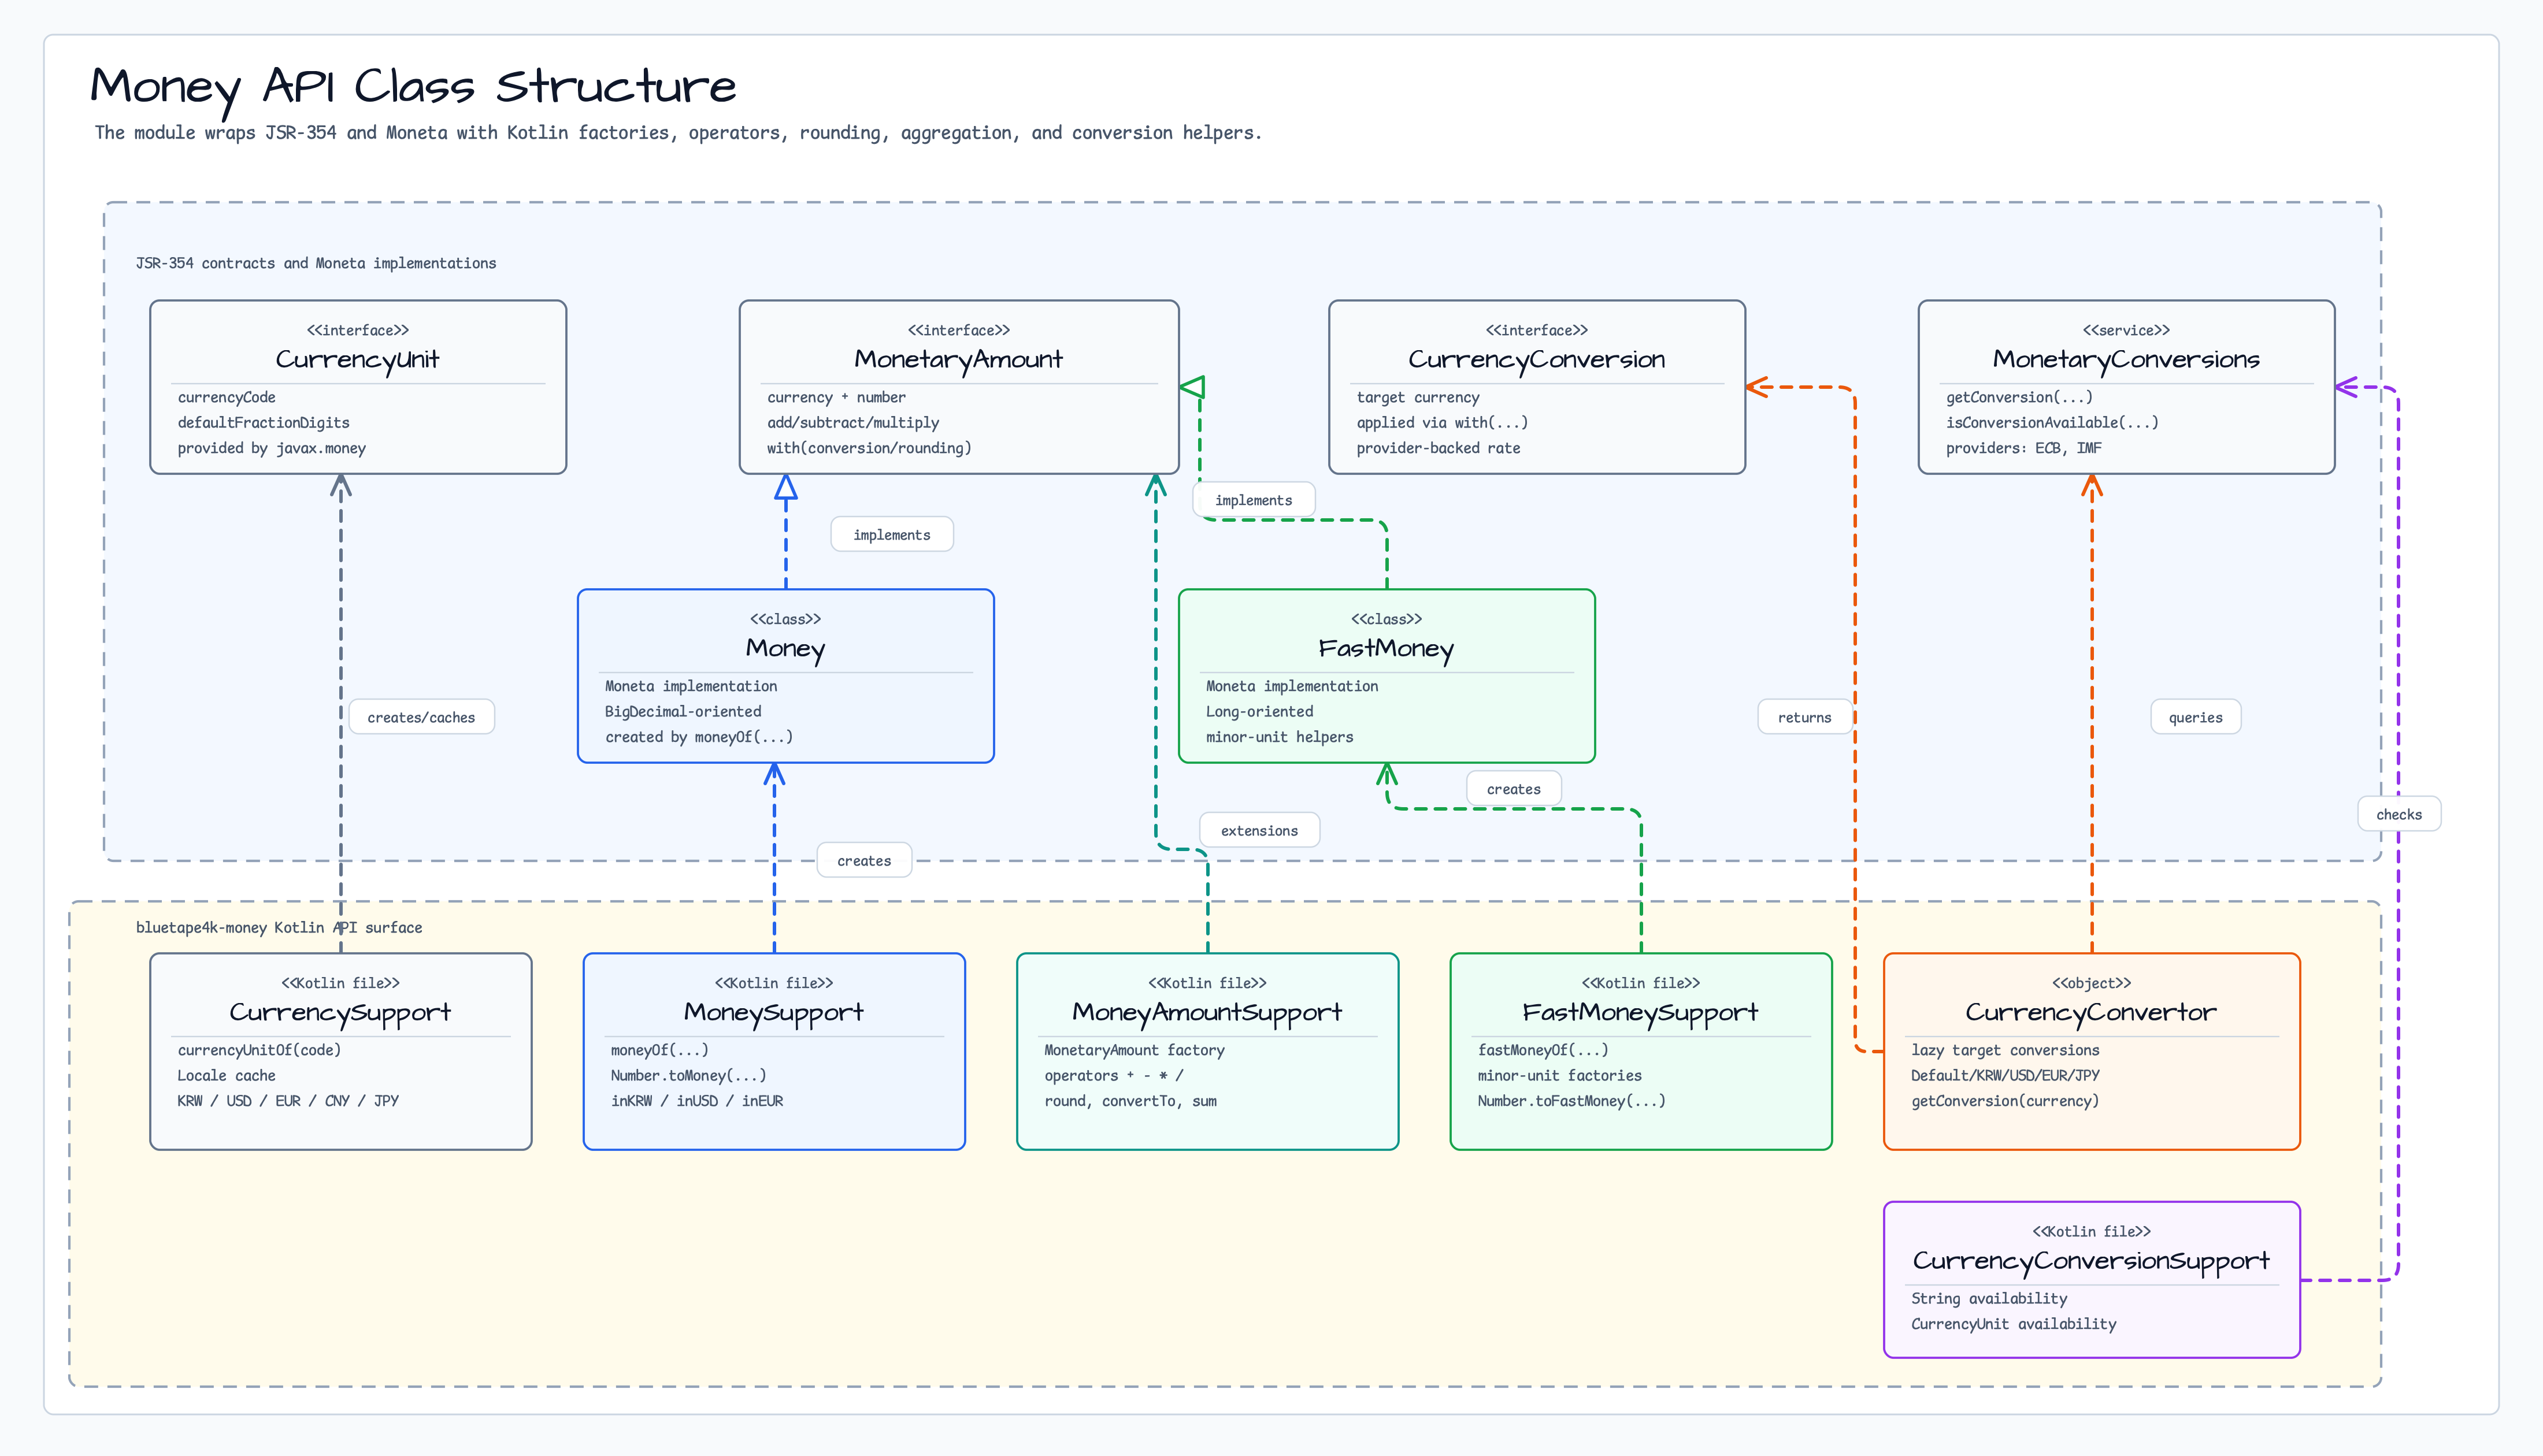Select the CurrencyConversionSupport title
The image size is (2543, 1456).
pyautogui.click(x=2091, y=1261)
